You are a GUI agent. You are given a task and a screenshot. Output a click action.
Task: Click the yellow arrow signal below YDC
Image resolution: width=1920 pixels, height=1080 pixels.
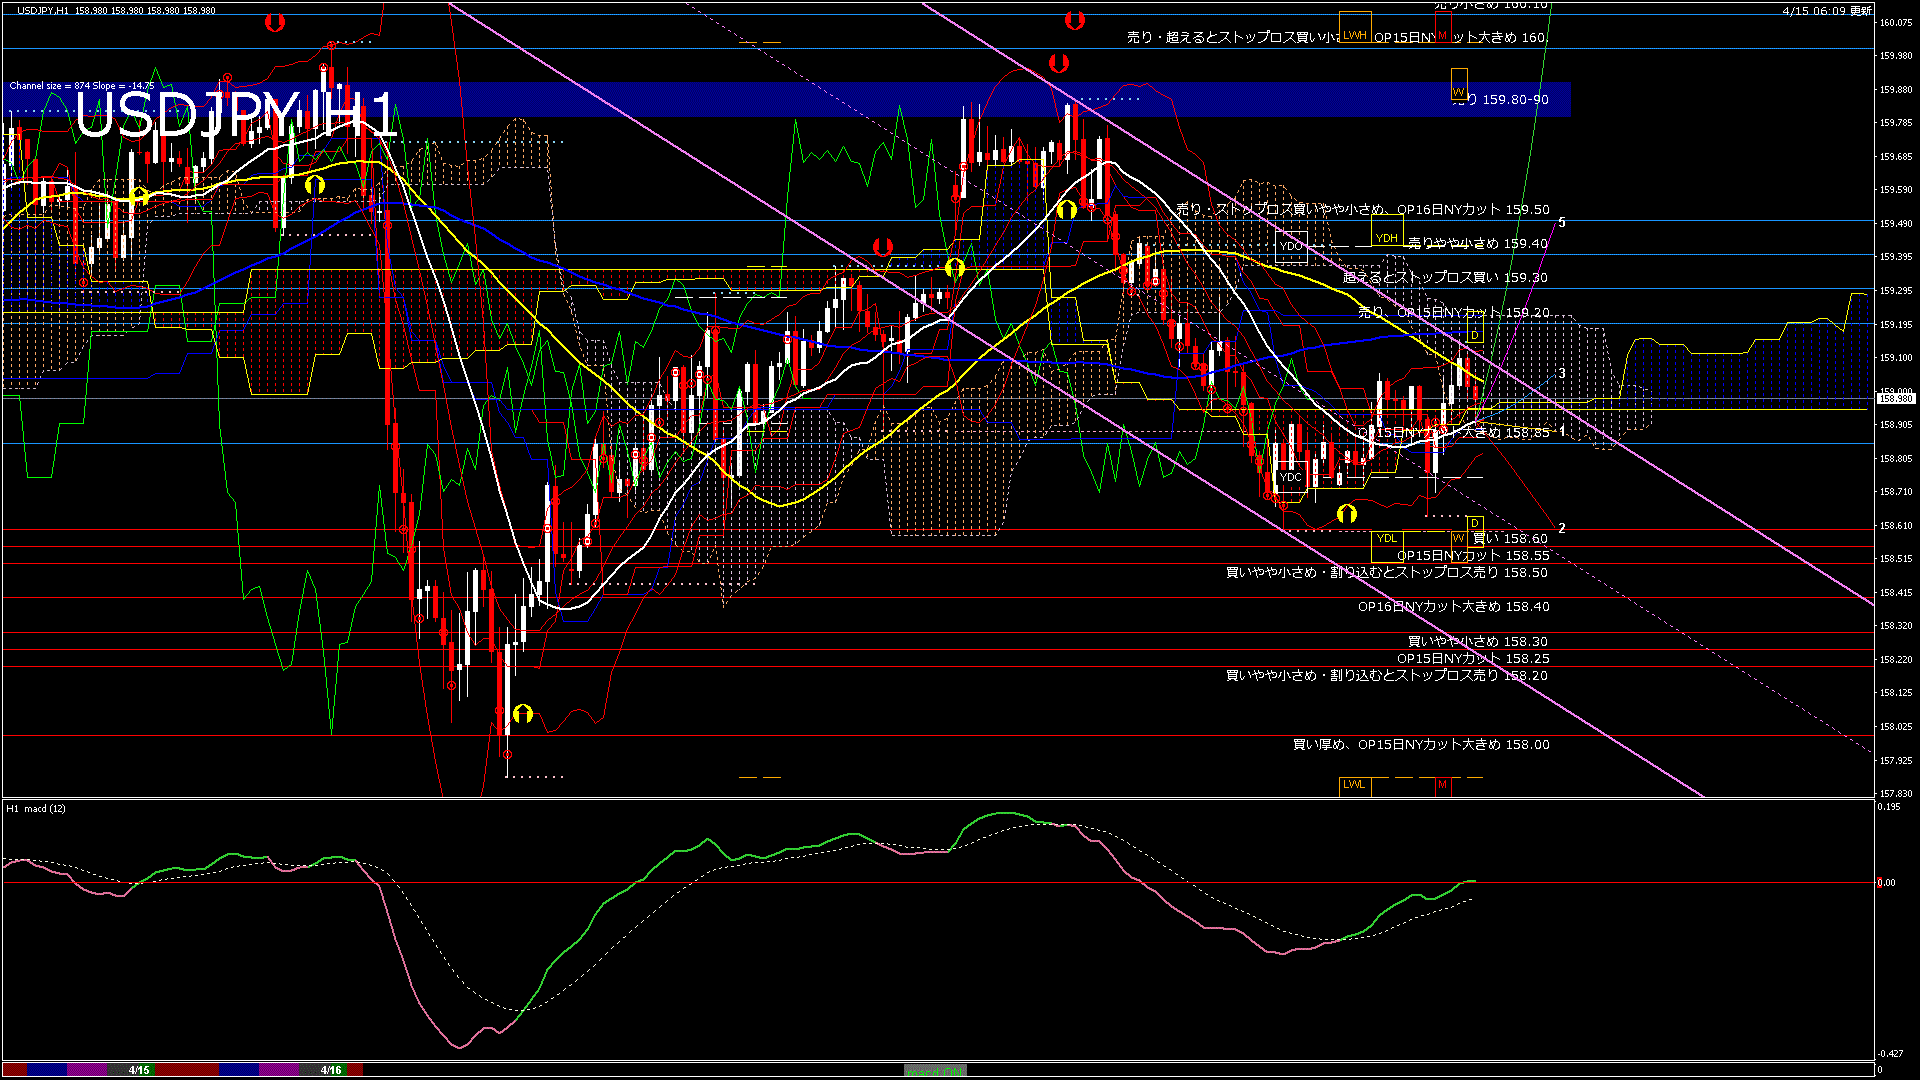point(1347,514)
